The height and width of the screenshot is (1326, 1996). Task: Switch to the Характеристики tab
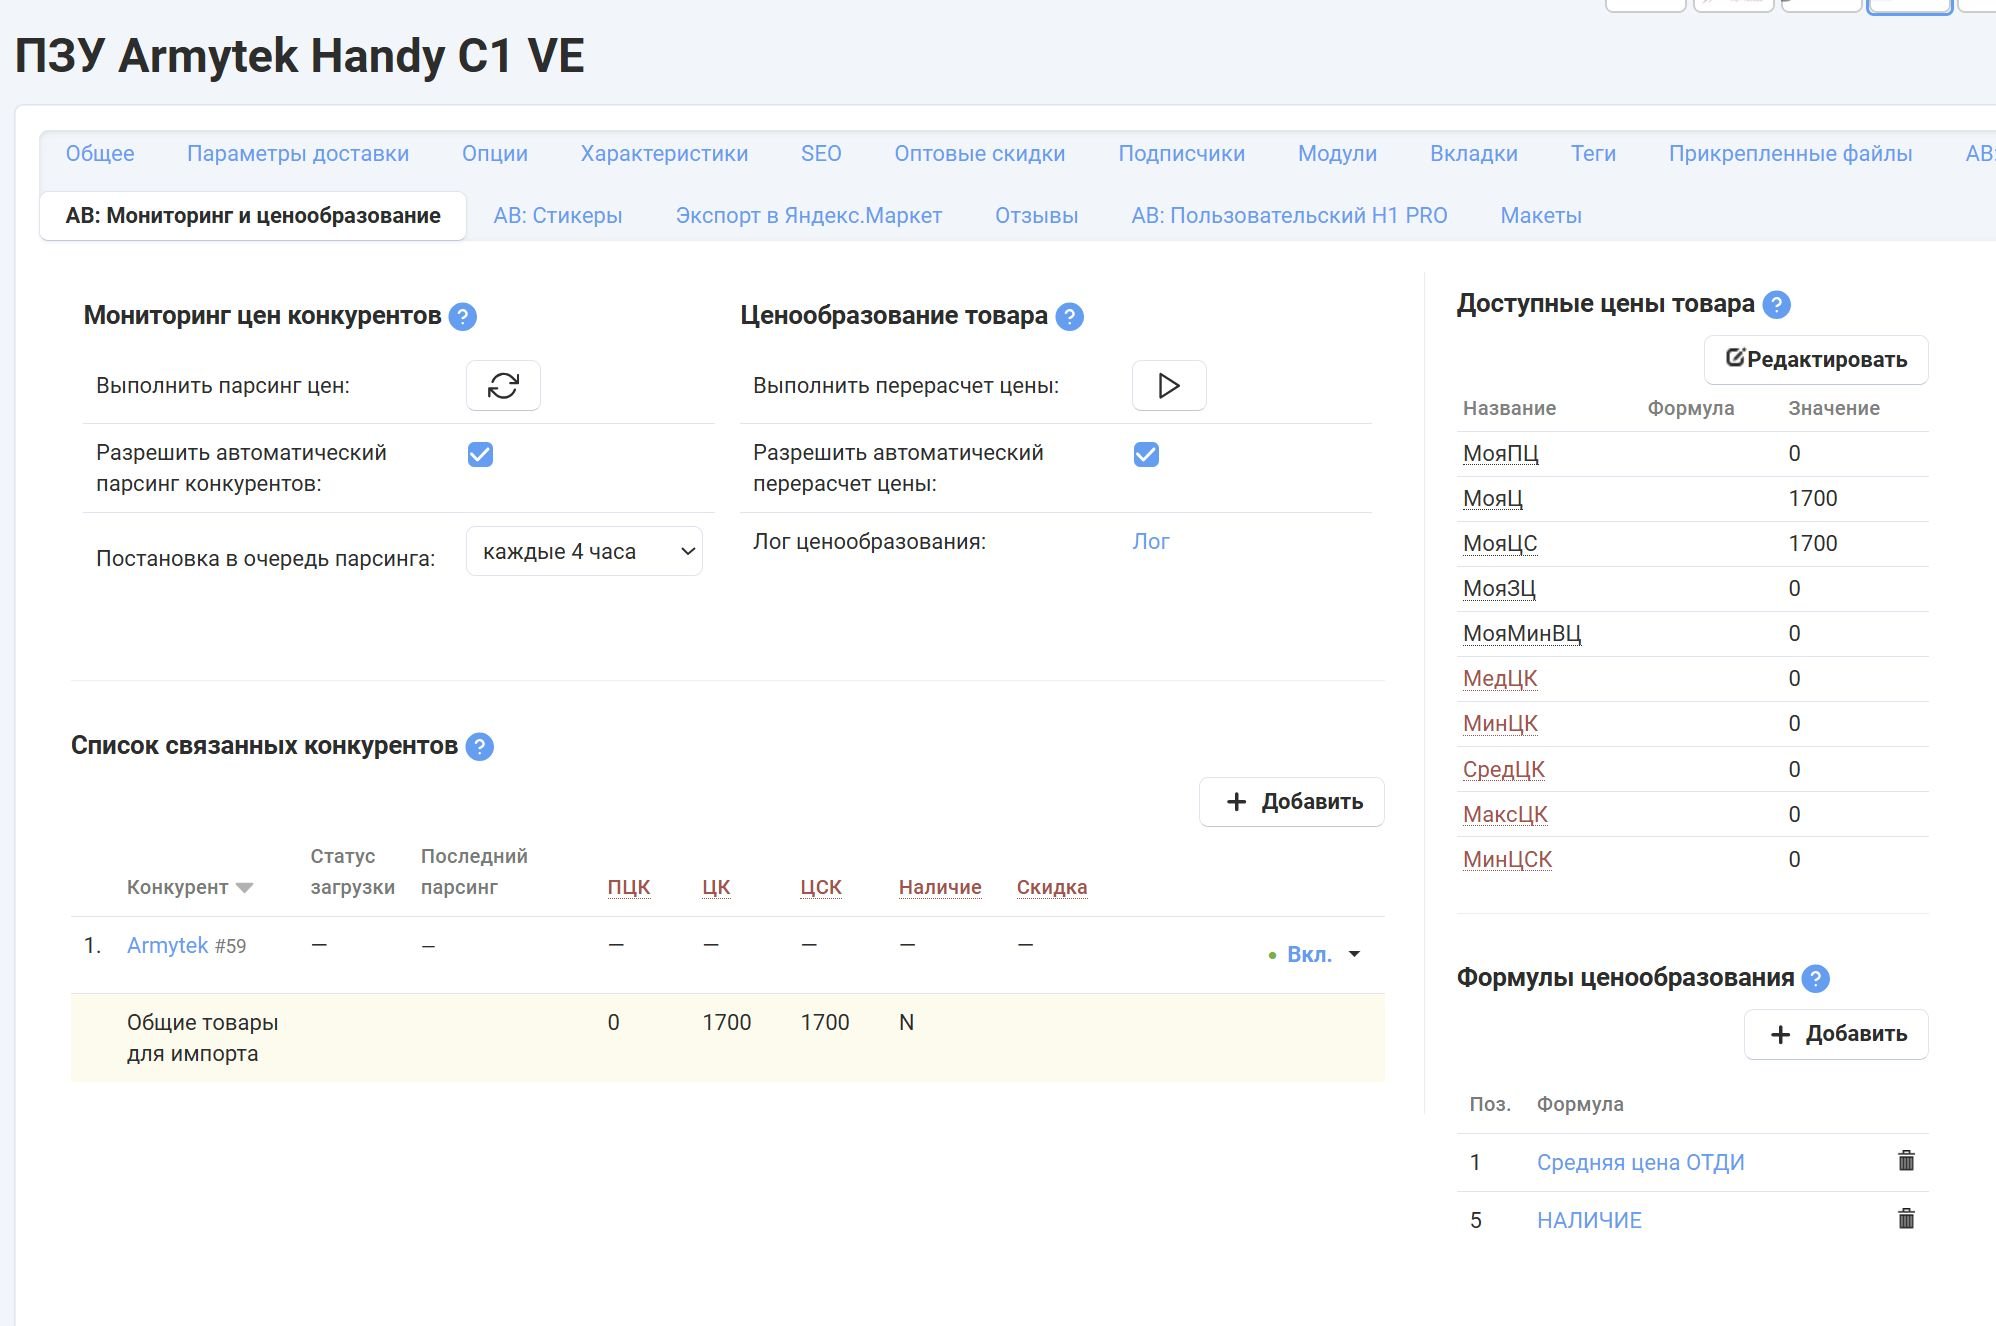click(x=664, y=154)
